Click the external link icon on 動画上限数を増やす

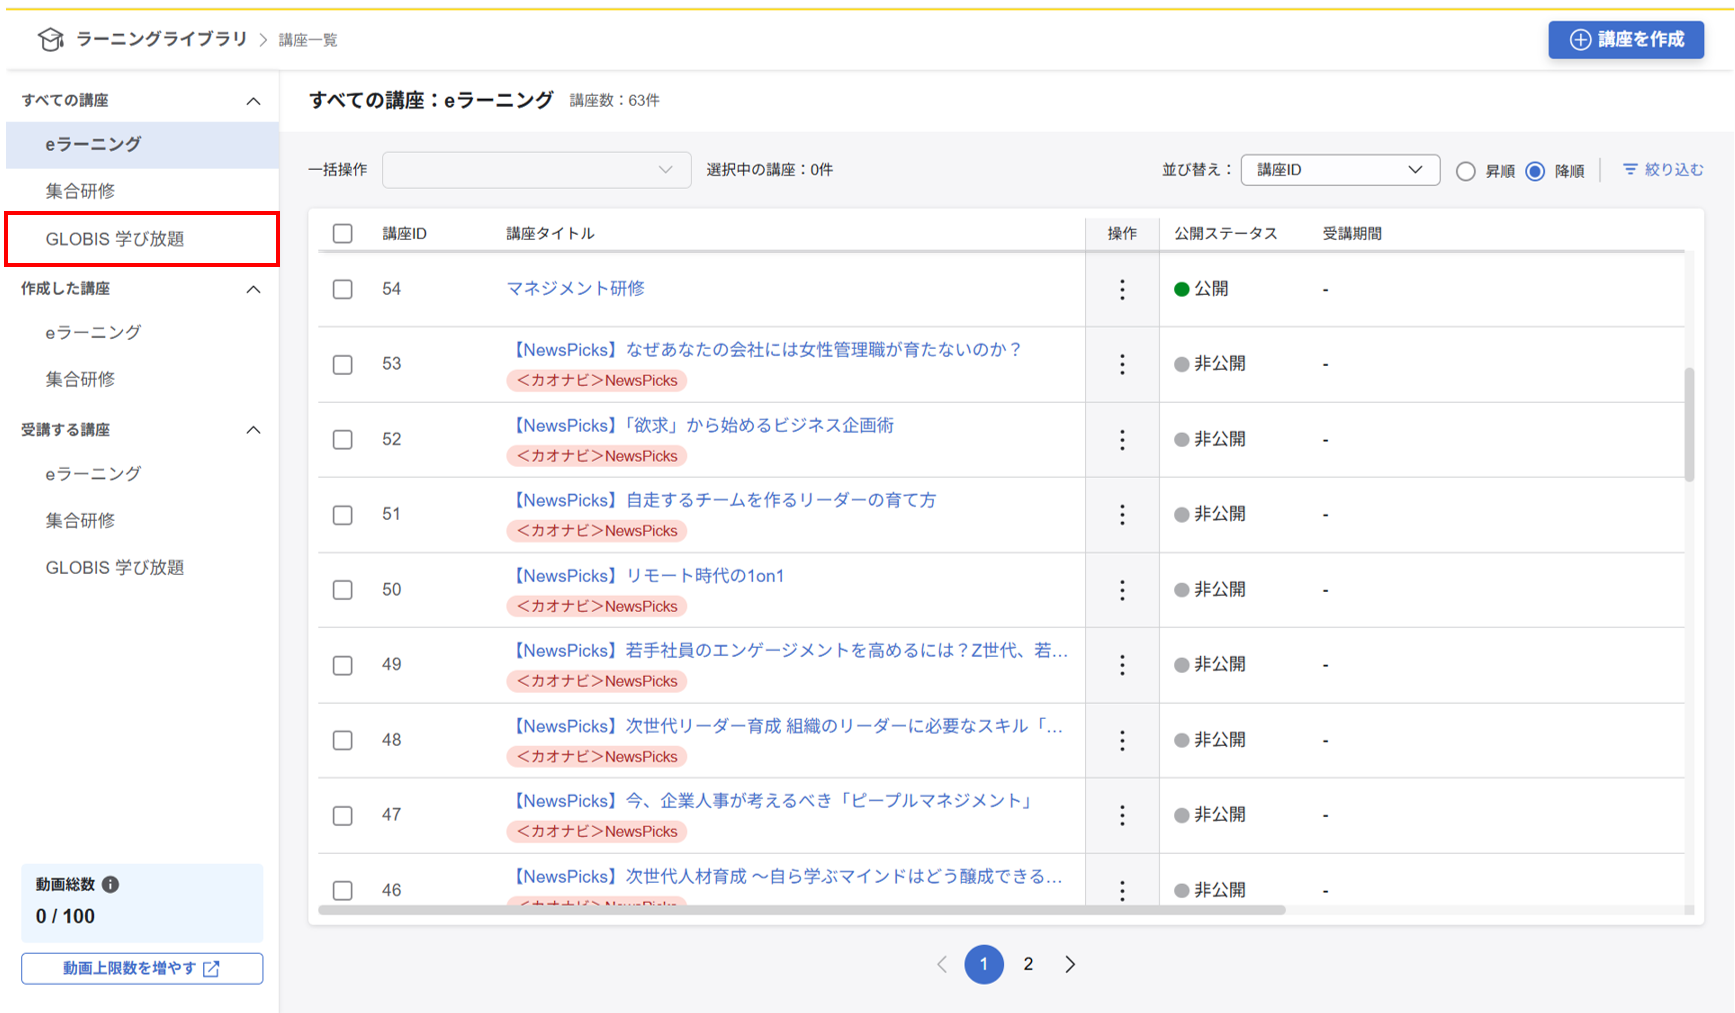pos(210,968)
